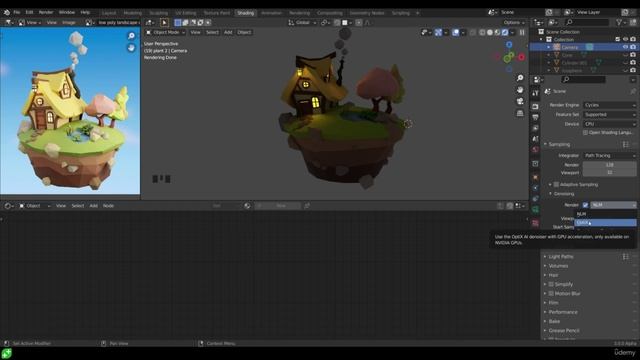Open the View Layer properties tab icon
The height and width of the screenshot is (360, 640).
tap(535, 128)
